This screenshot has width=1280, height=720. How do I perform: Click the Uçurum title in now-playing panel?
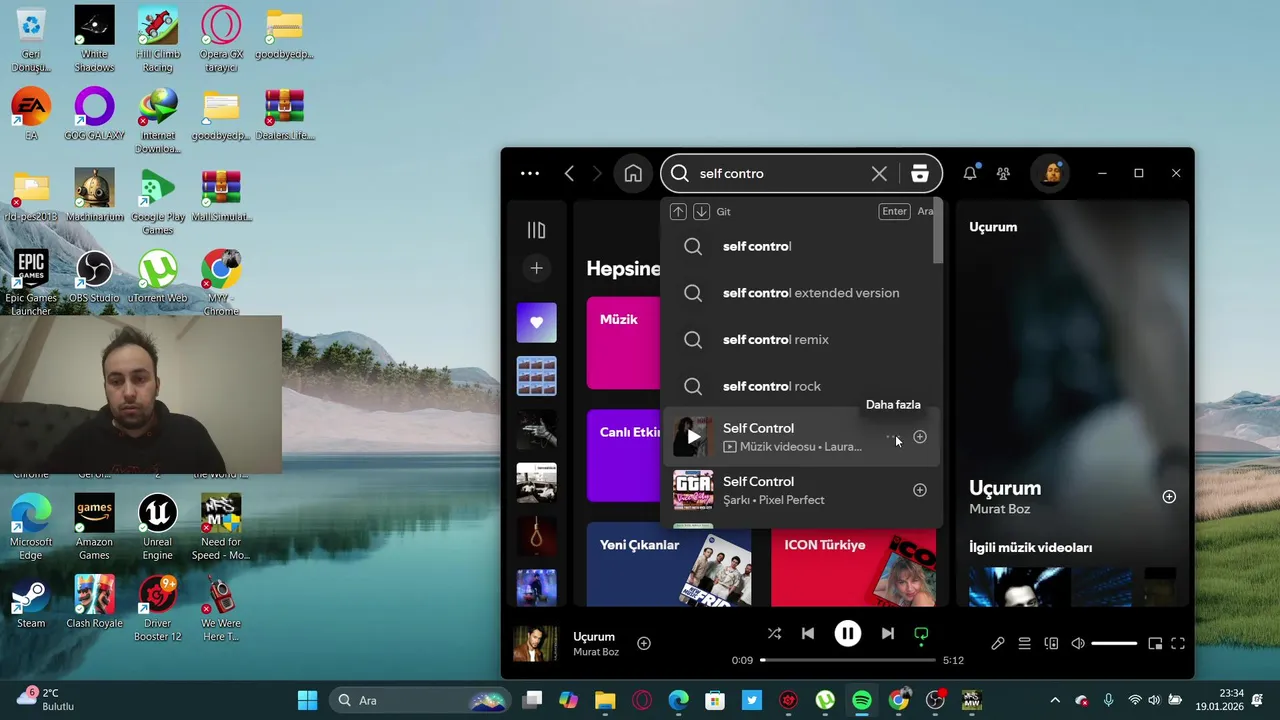1005,488
